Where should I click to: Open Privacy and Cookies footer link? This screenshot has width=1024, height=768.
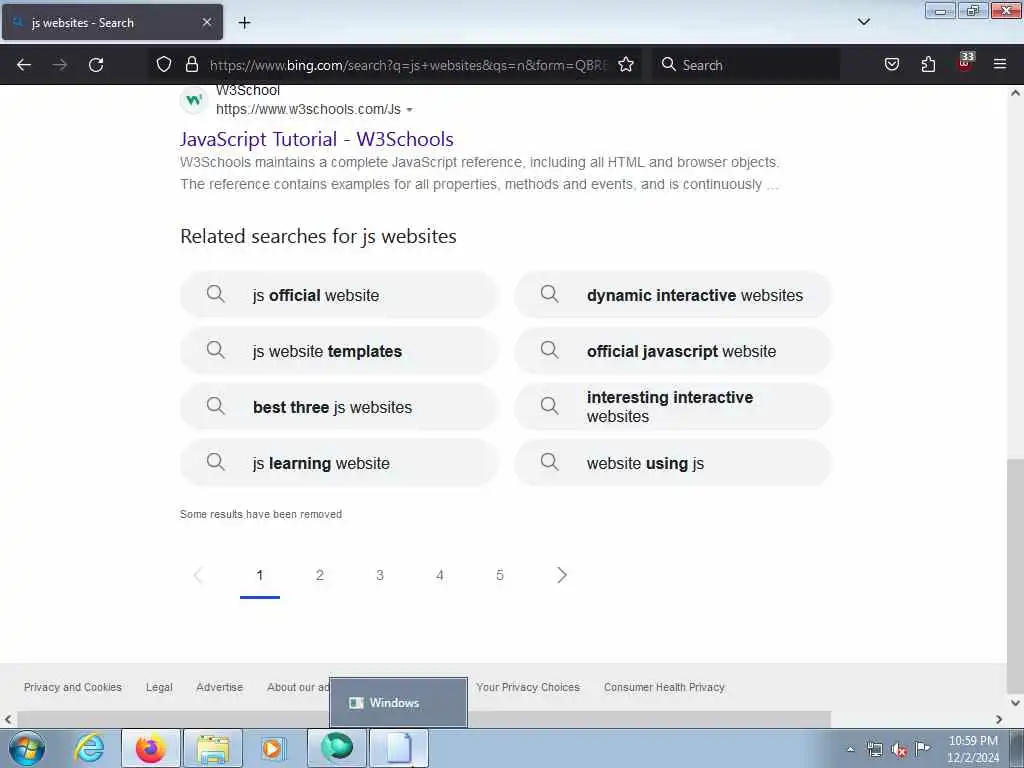click(72, 687)
